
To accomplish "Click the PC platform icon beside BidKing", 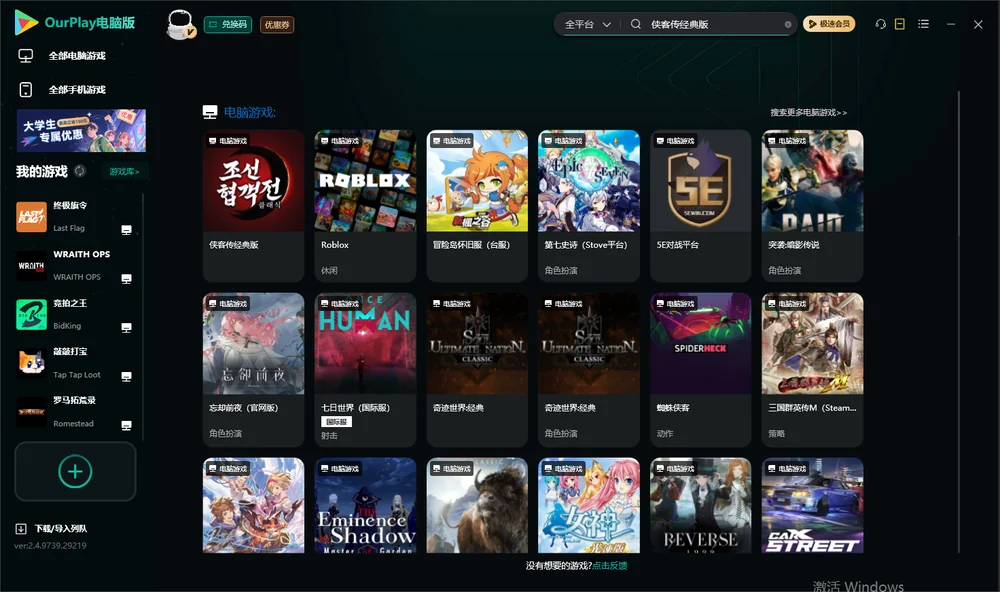I will (x=126, y=328).
